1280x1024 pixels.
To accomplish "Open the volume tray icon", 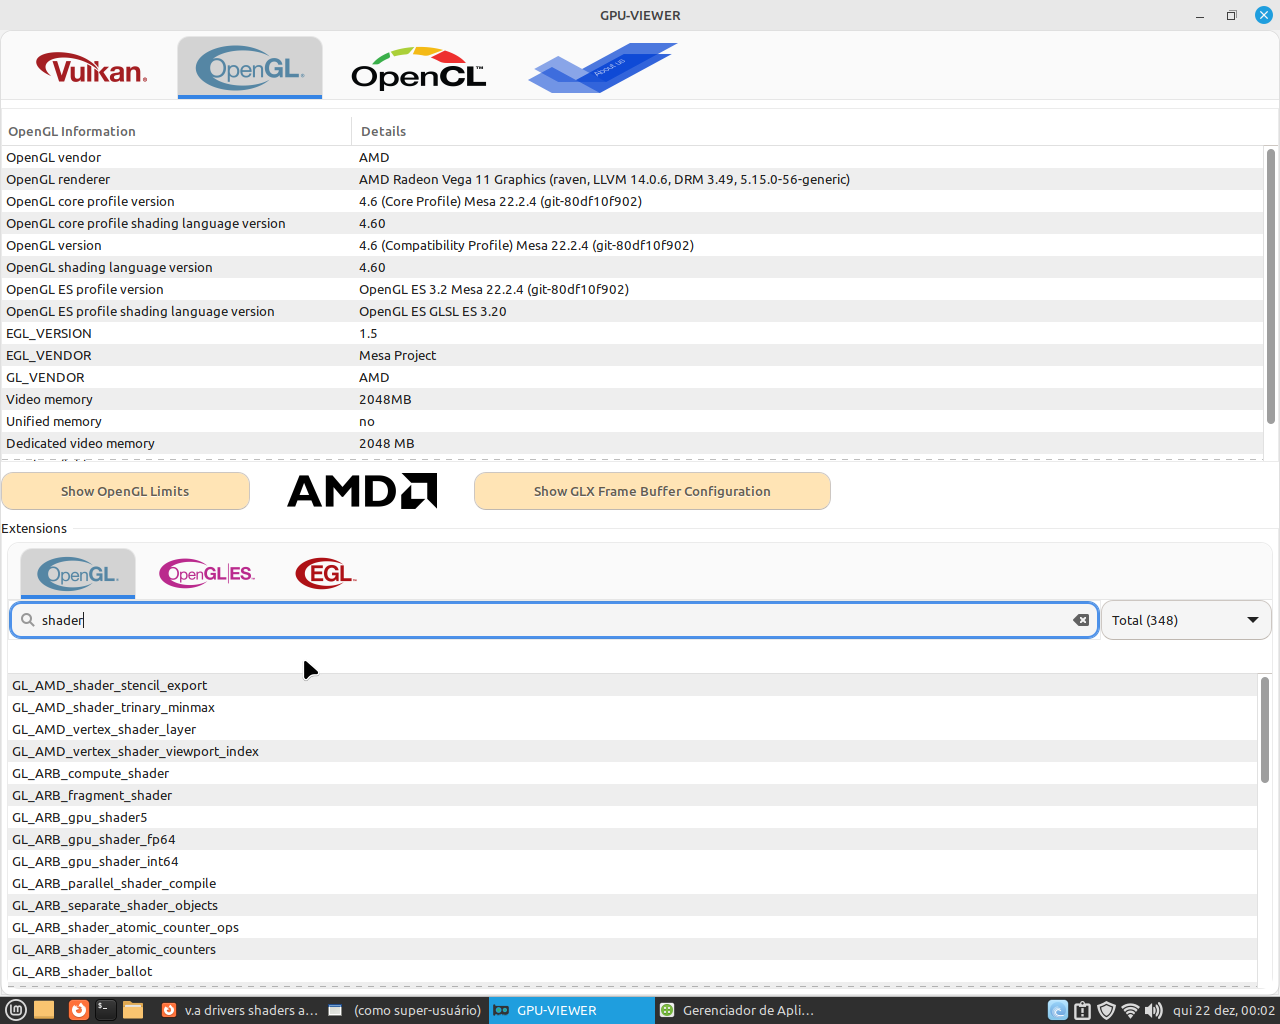I will tap(1154, 1010).
